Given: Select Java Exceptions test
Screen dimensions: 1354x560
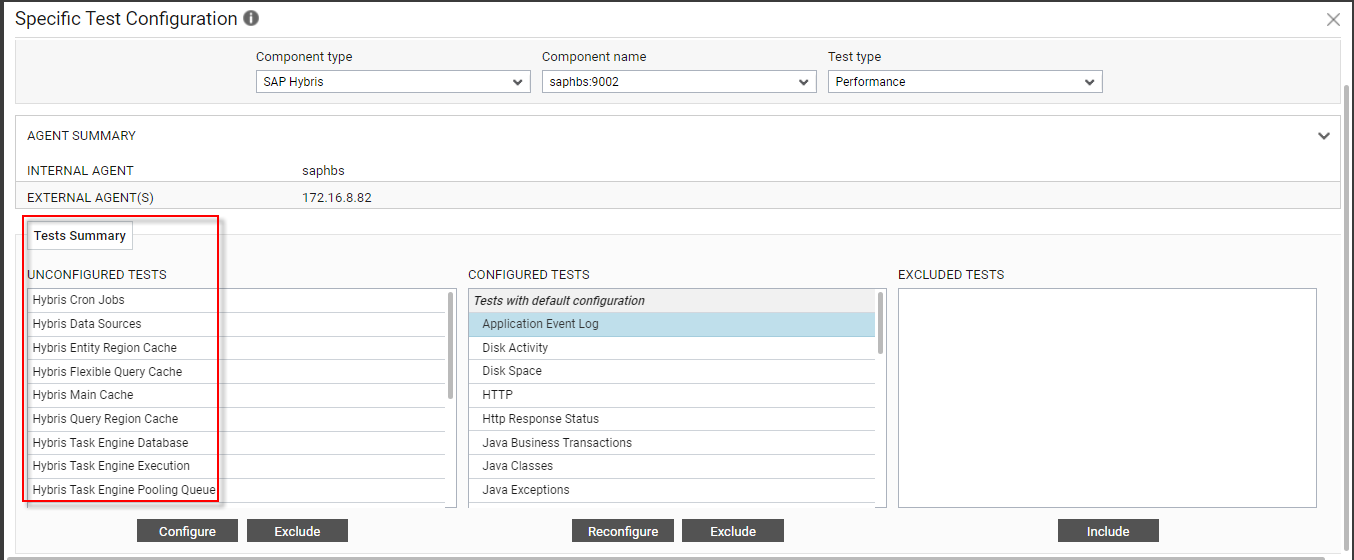Looking at the screenshot, I should coord(672,490).
